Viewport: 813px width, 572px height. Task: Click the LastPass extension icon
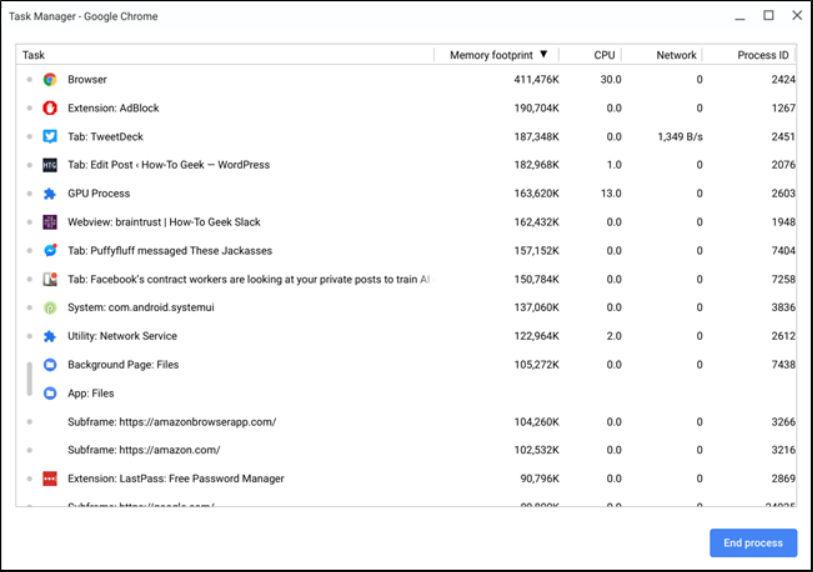pos(50,479)
